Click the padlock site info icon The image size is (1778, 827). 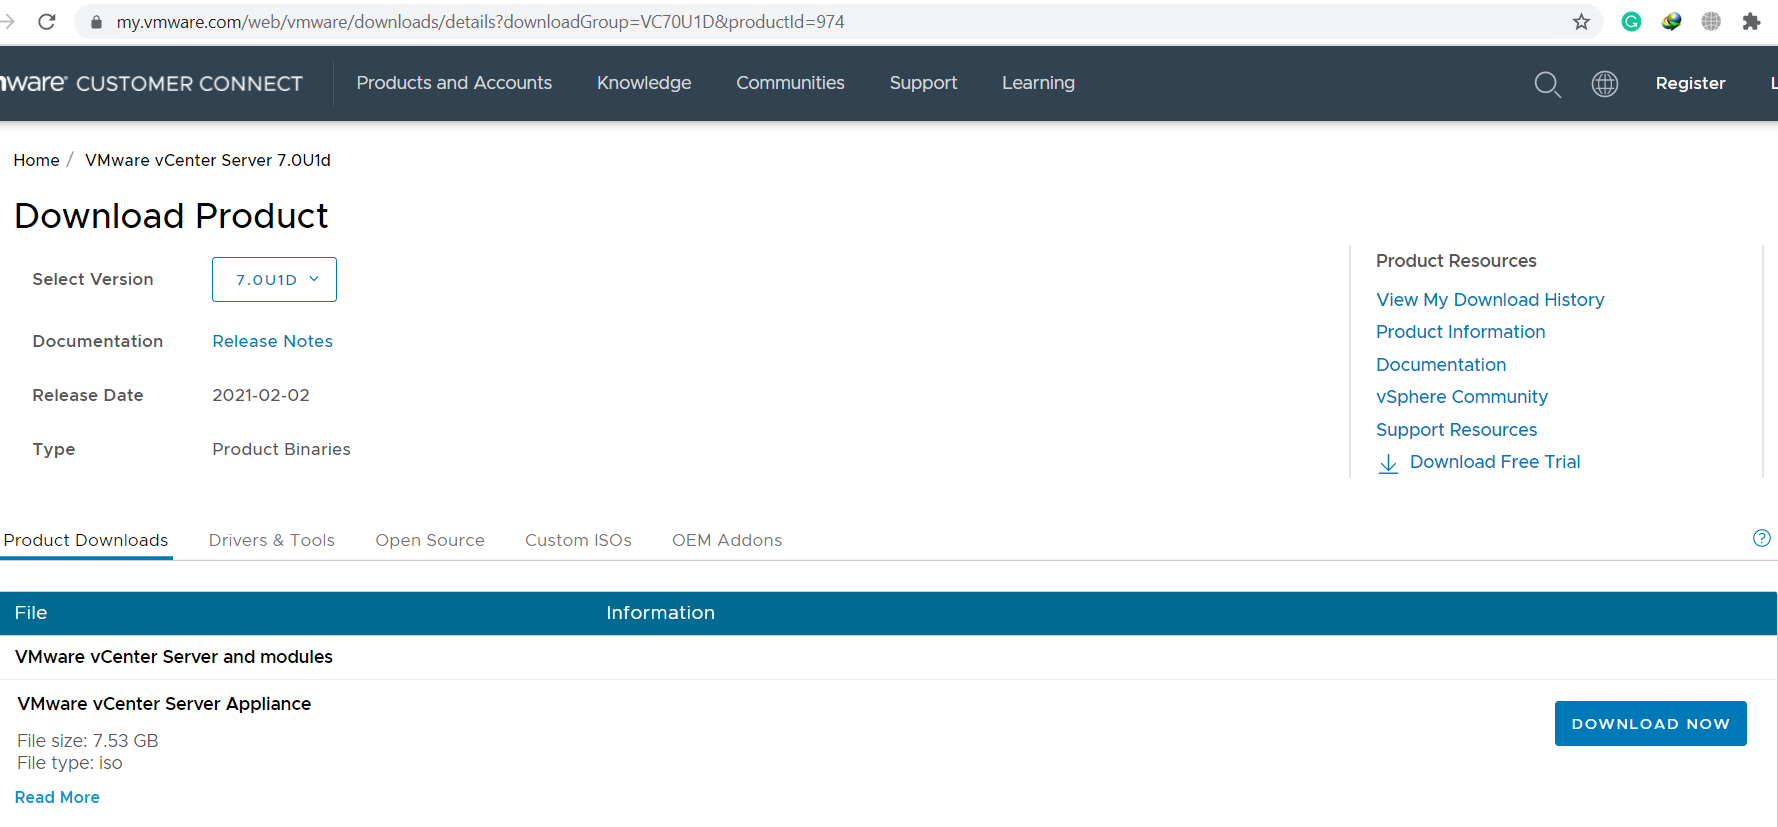(96, 22)
